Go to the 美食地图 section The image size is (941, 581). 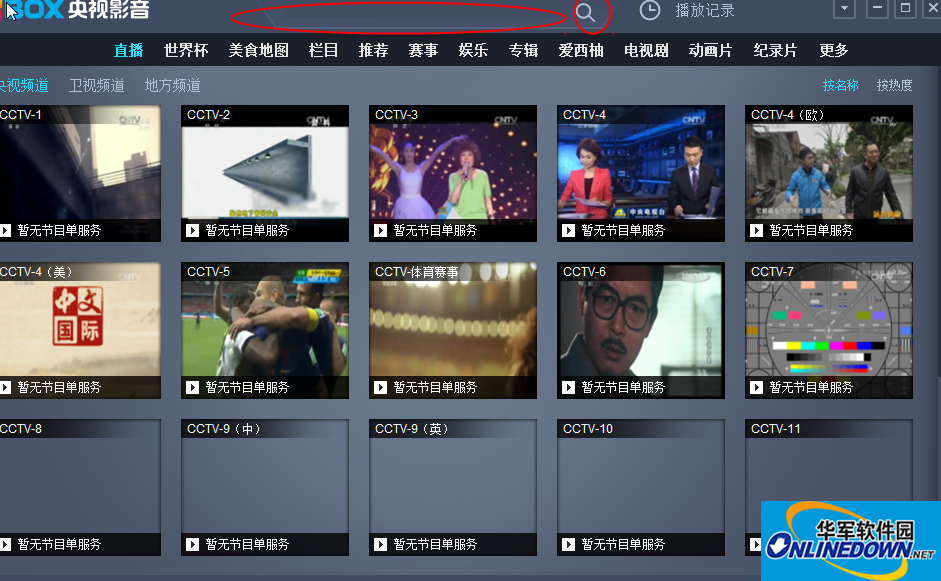click(x=259, y=50)
